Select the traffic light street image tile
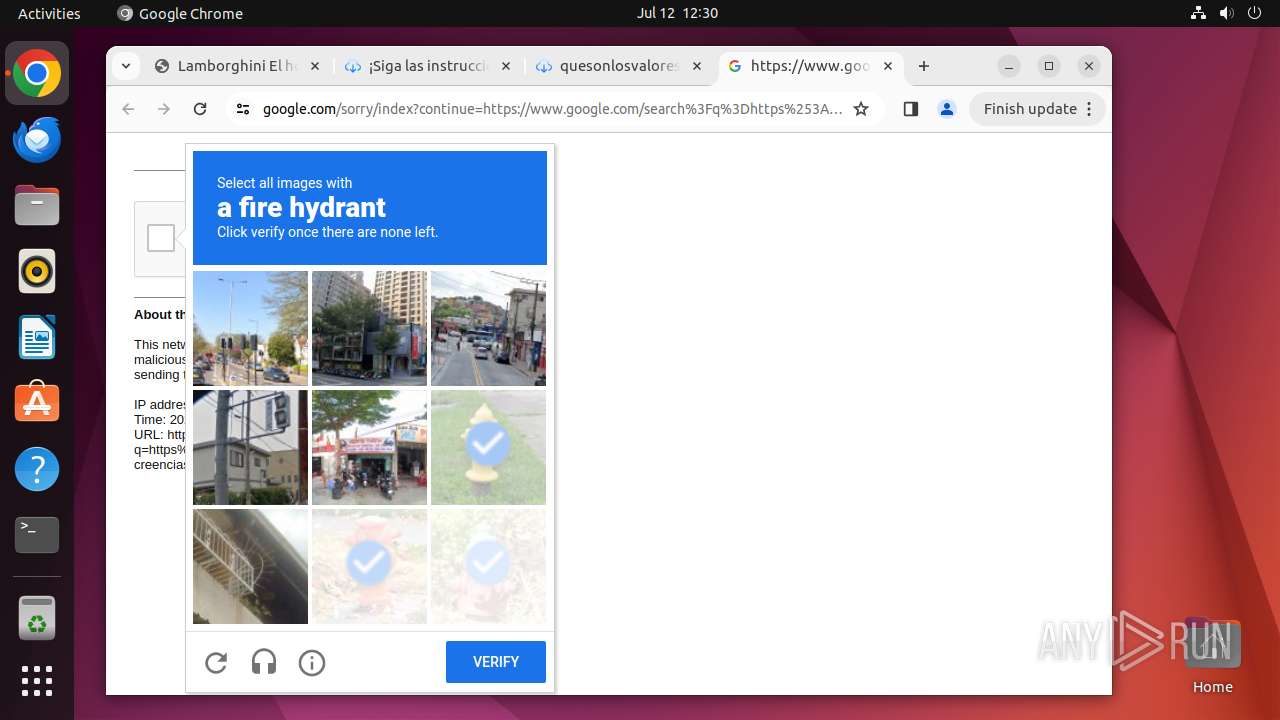 click(x=250, y=328)
